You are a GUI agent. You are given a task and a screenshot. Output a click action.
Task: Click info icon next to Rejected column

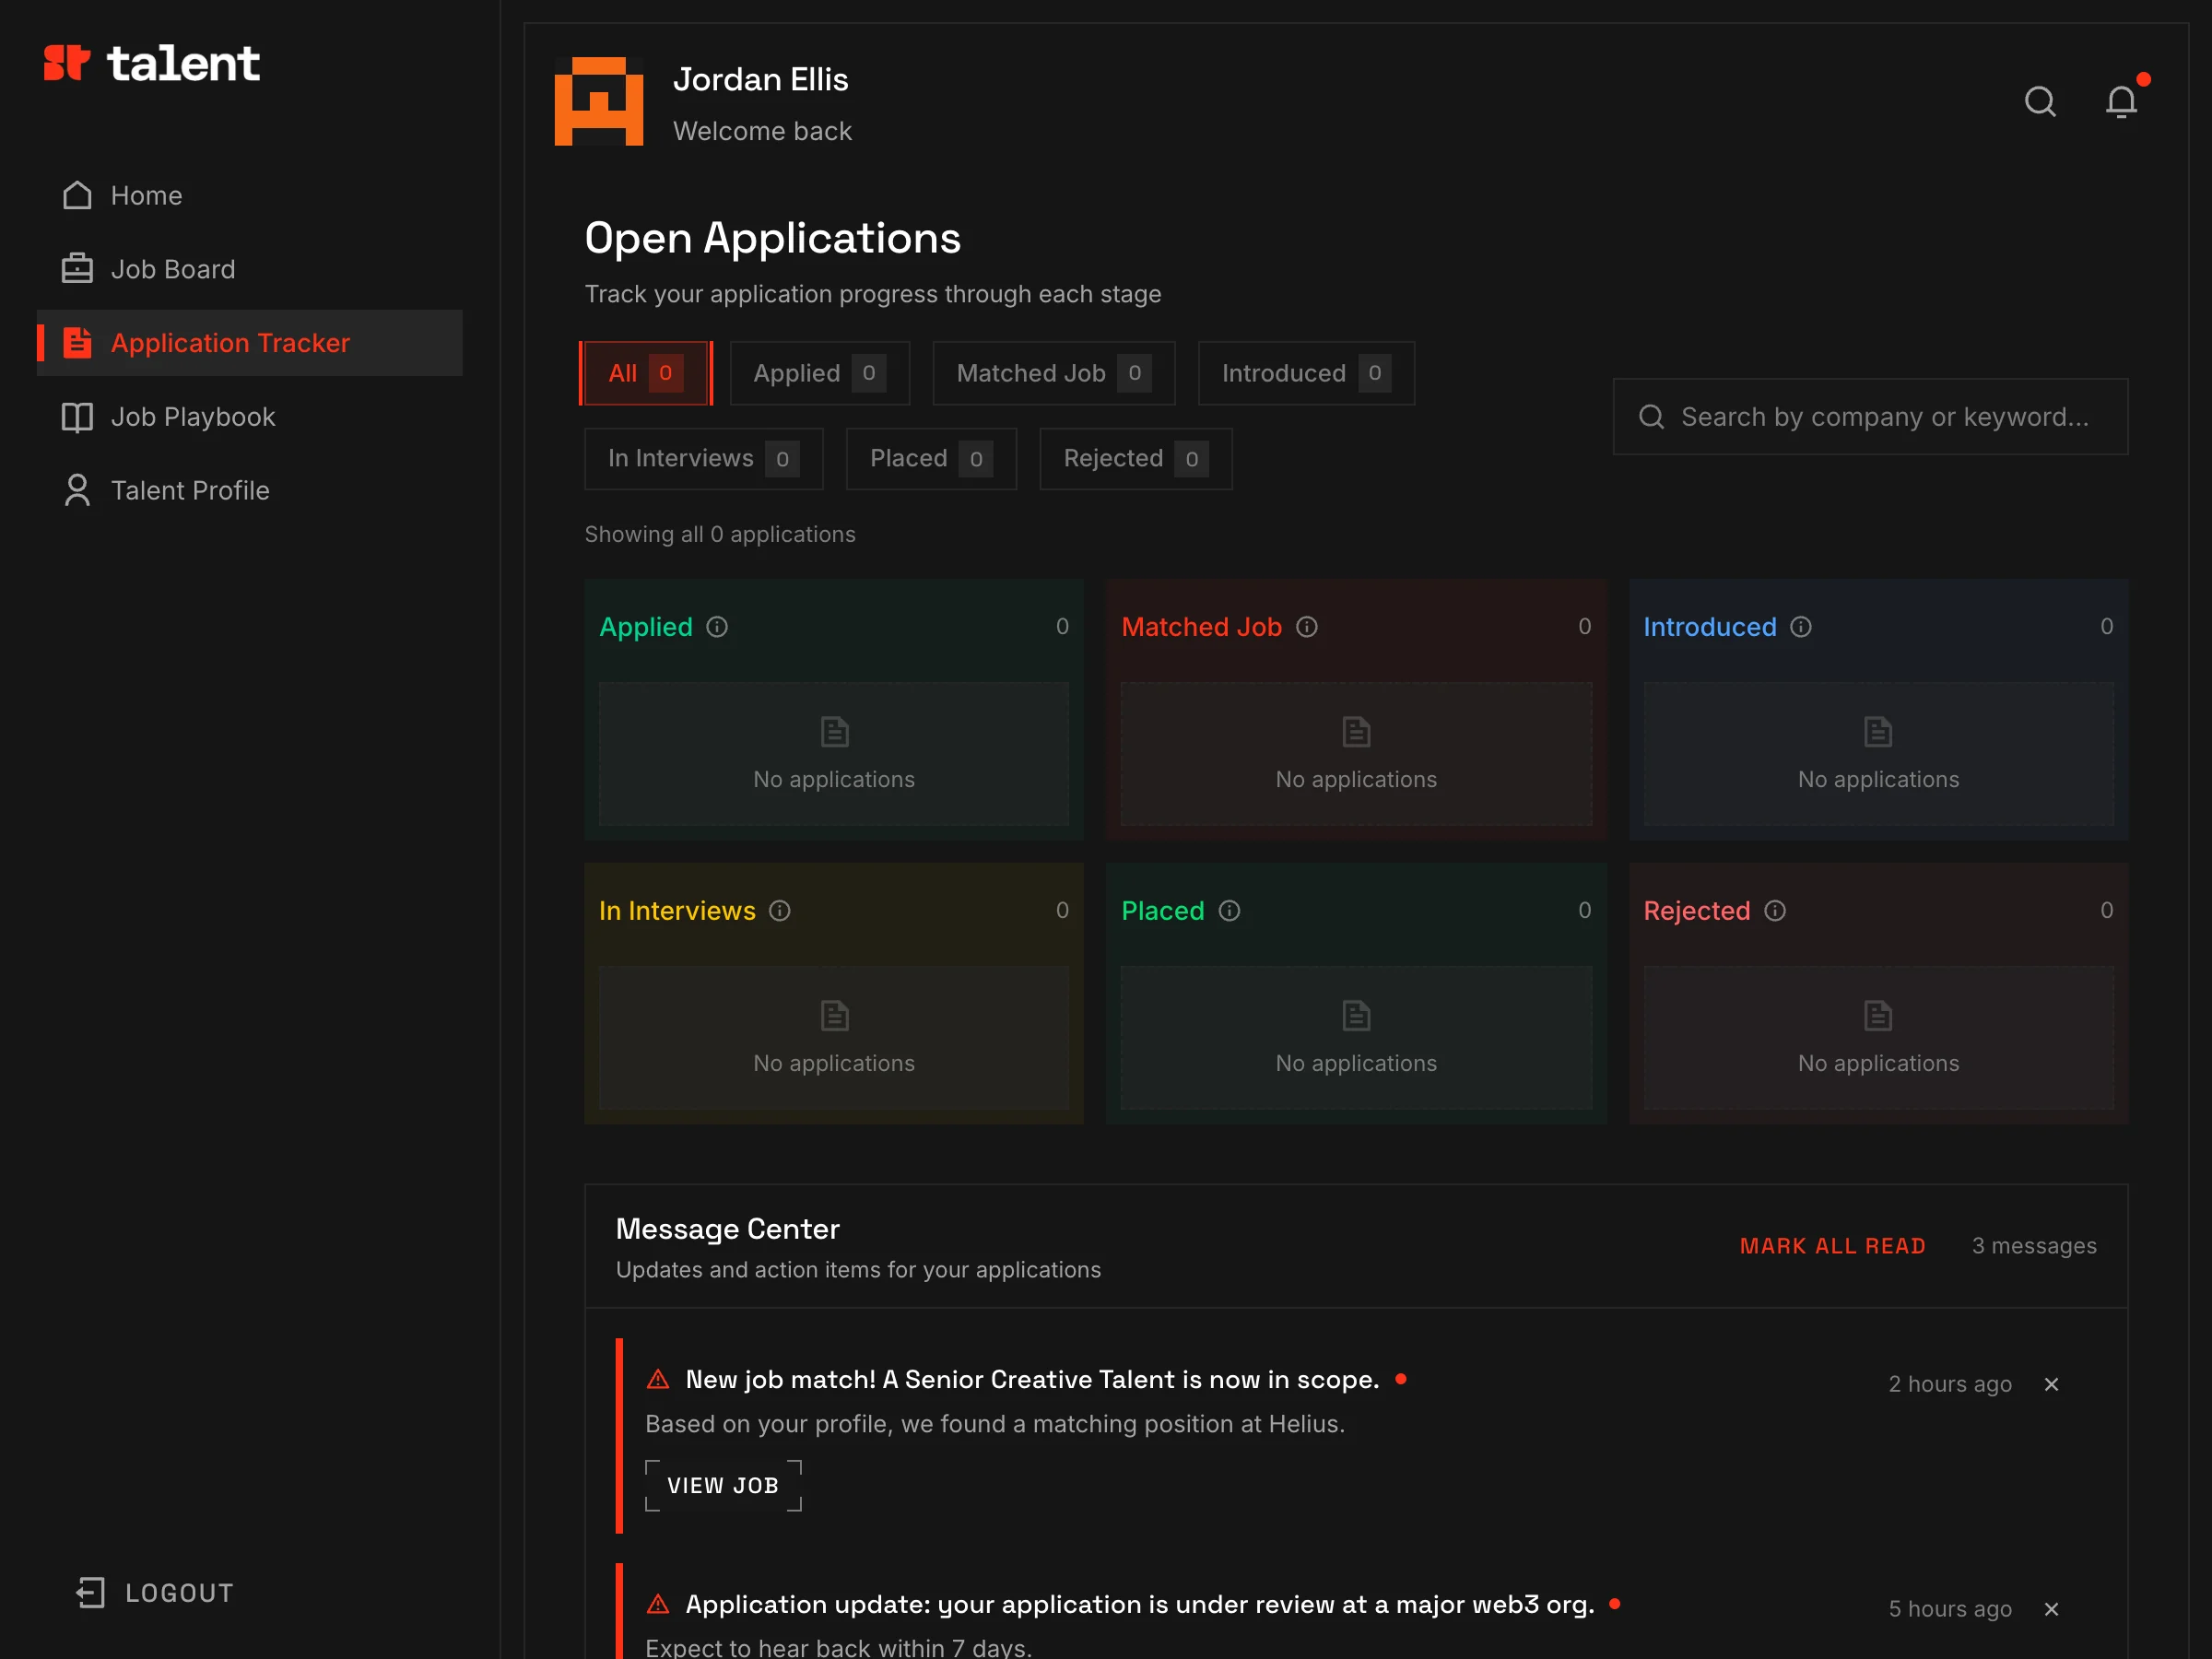click(x=1775, y=911)
